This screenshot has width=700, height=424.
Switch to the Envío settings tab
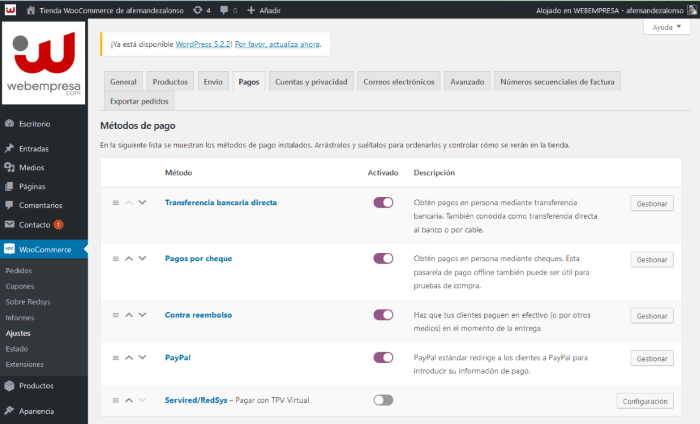point(213,81)
